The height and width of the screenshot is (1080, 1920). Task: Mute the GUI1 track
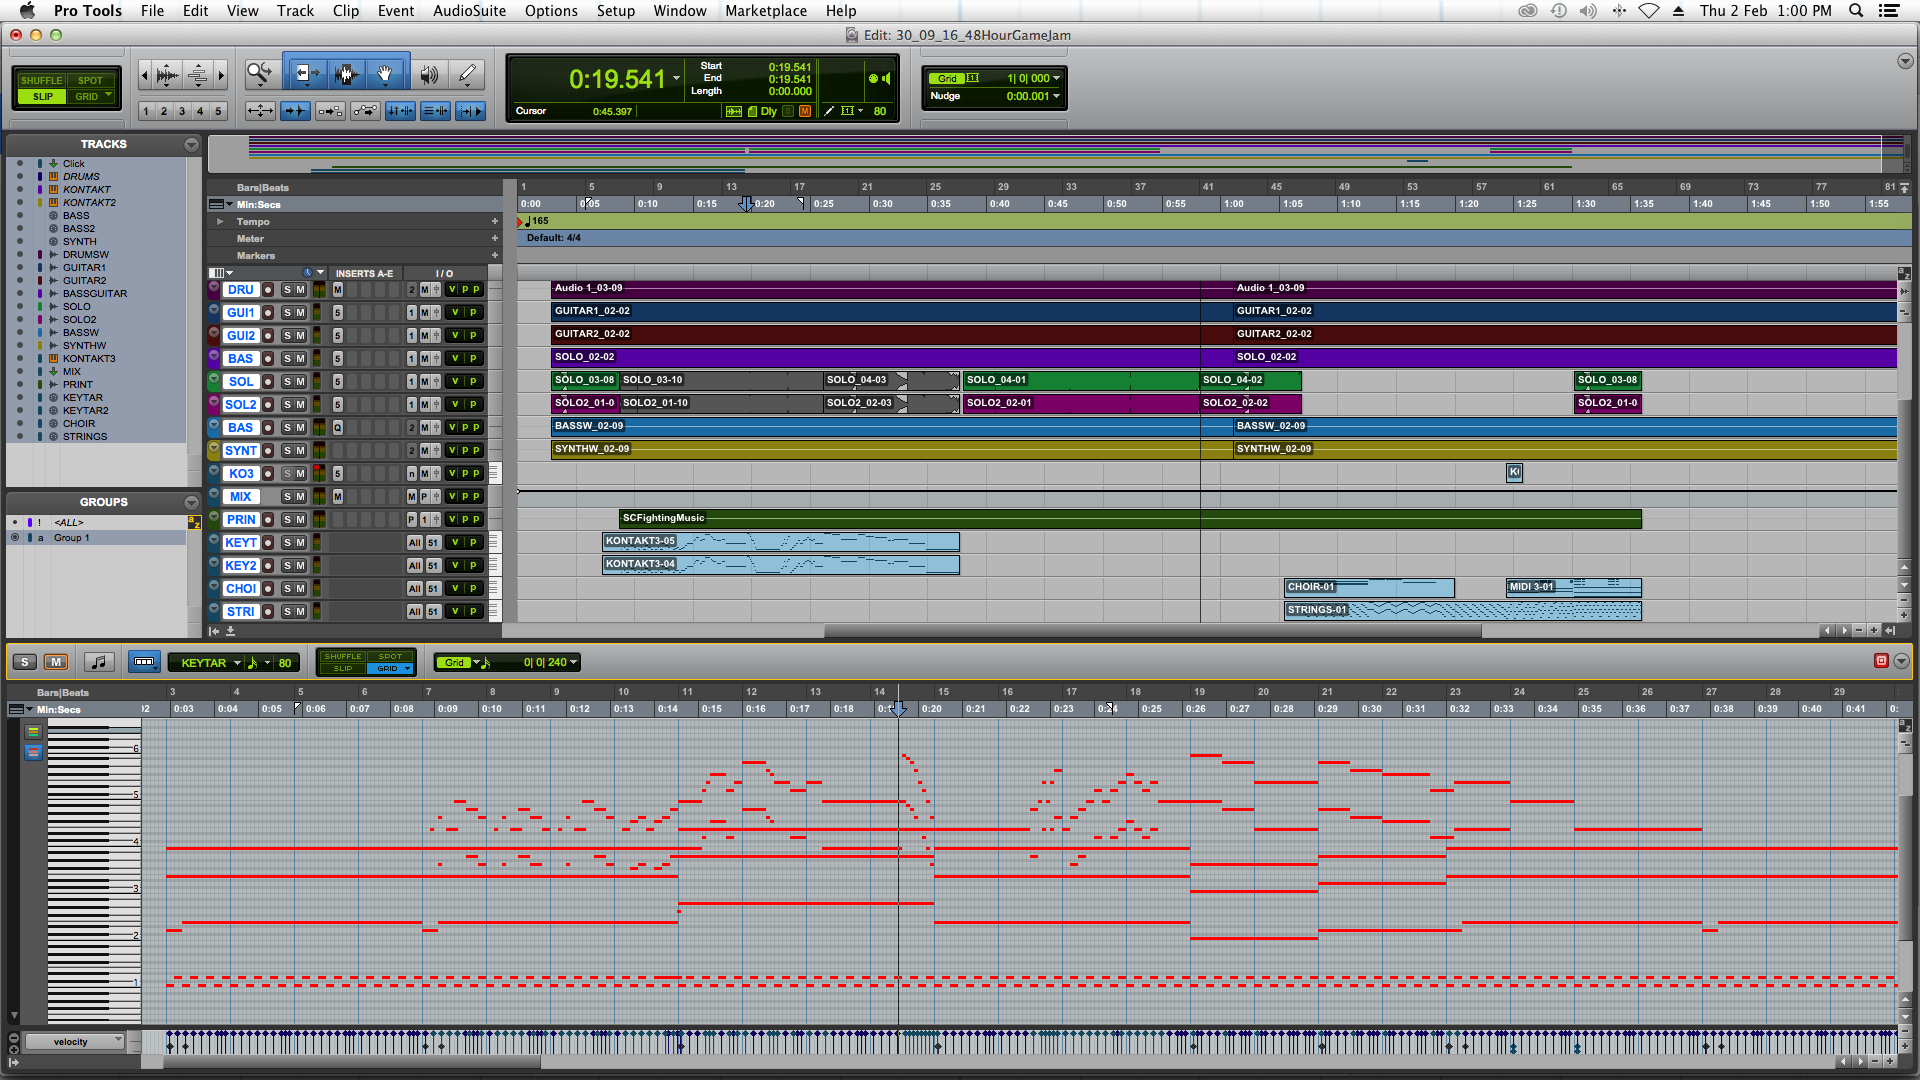tap(300, 313)
